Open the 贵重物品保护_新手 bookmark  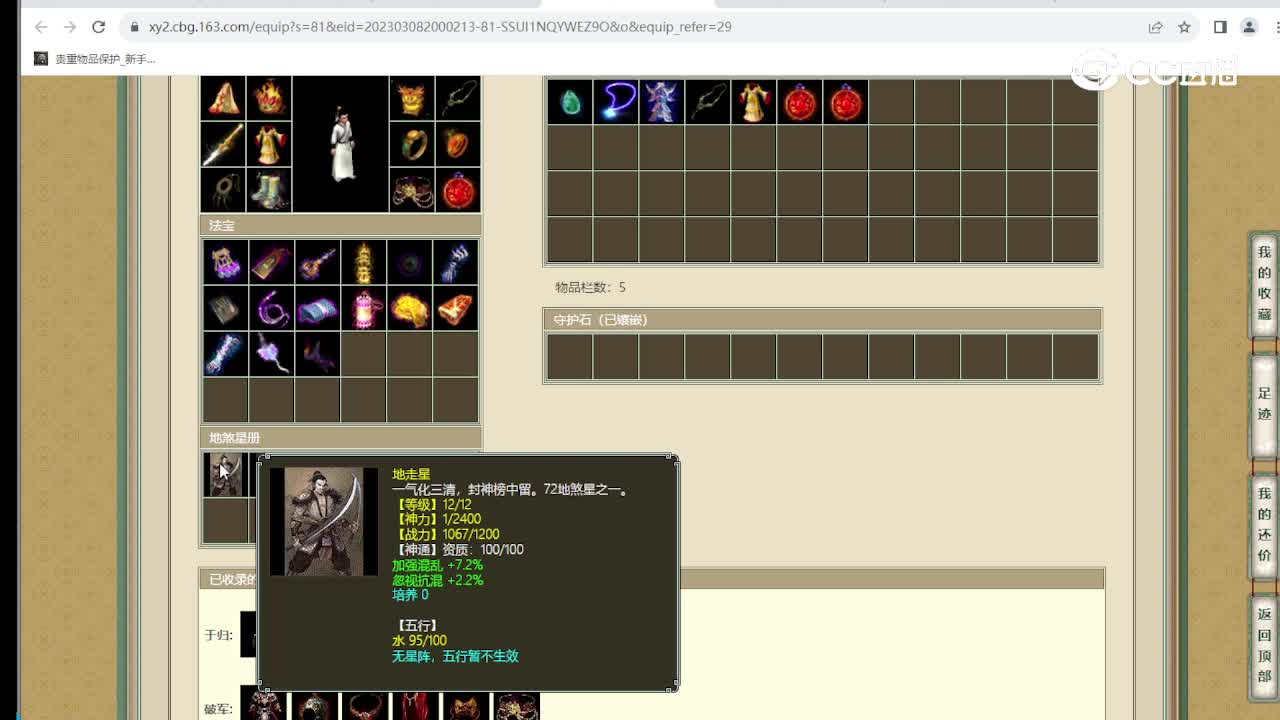tap(95, 59)
